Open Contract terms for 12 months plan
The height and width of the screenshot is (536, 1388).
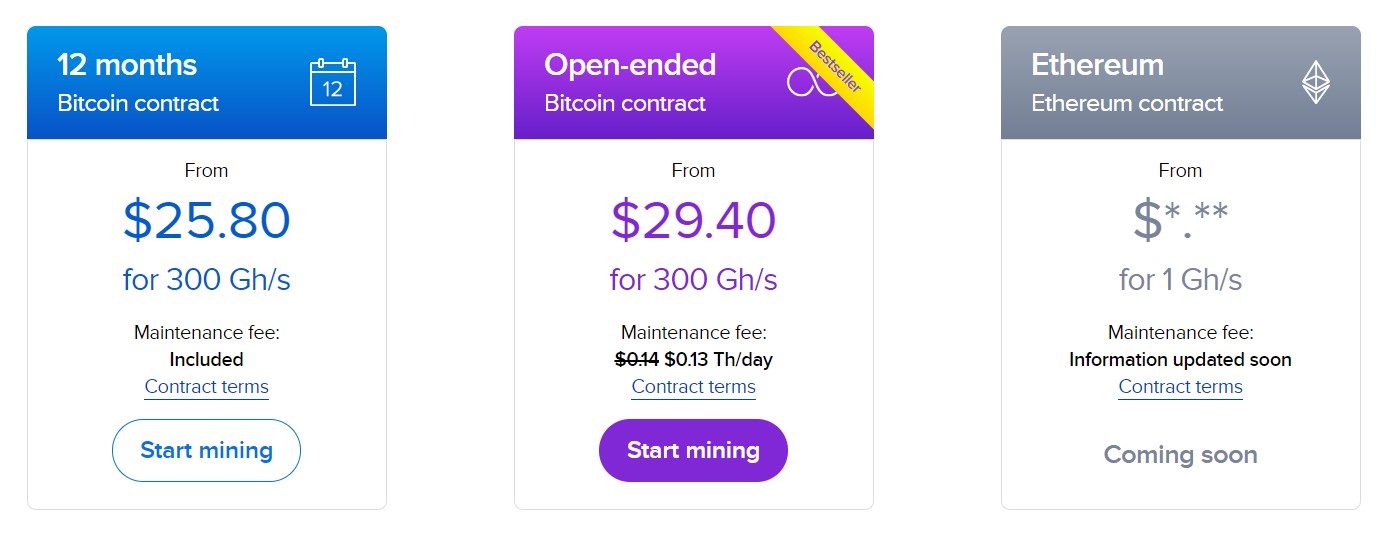click(207, 387)
